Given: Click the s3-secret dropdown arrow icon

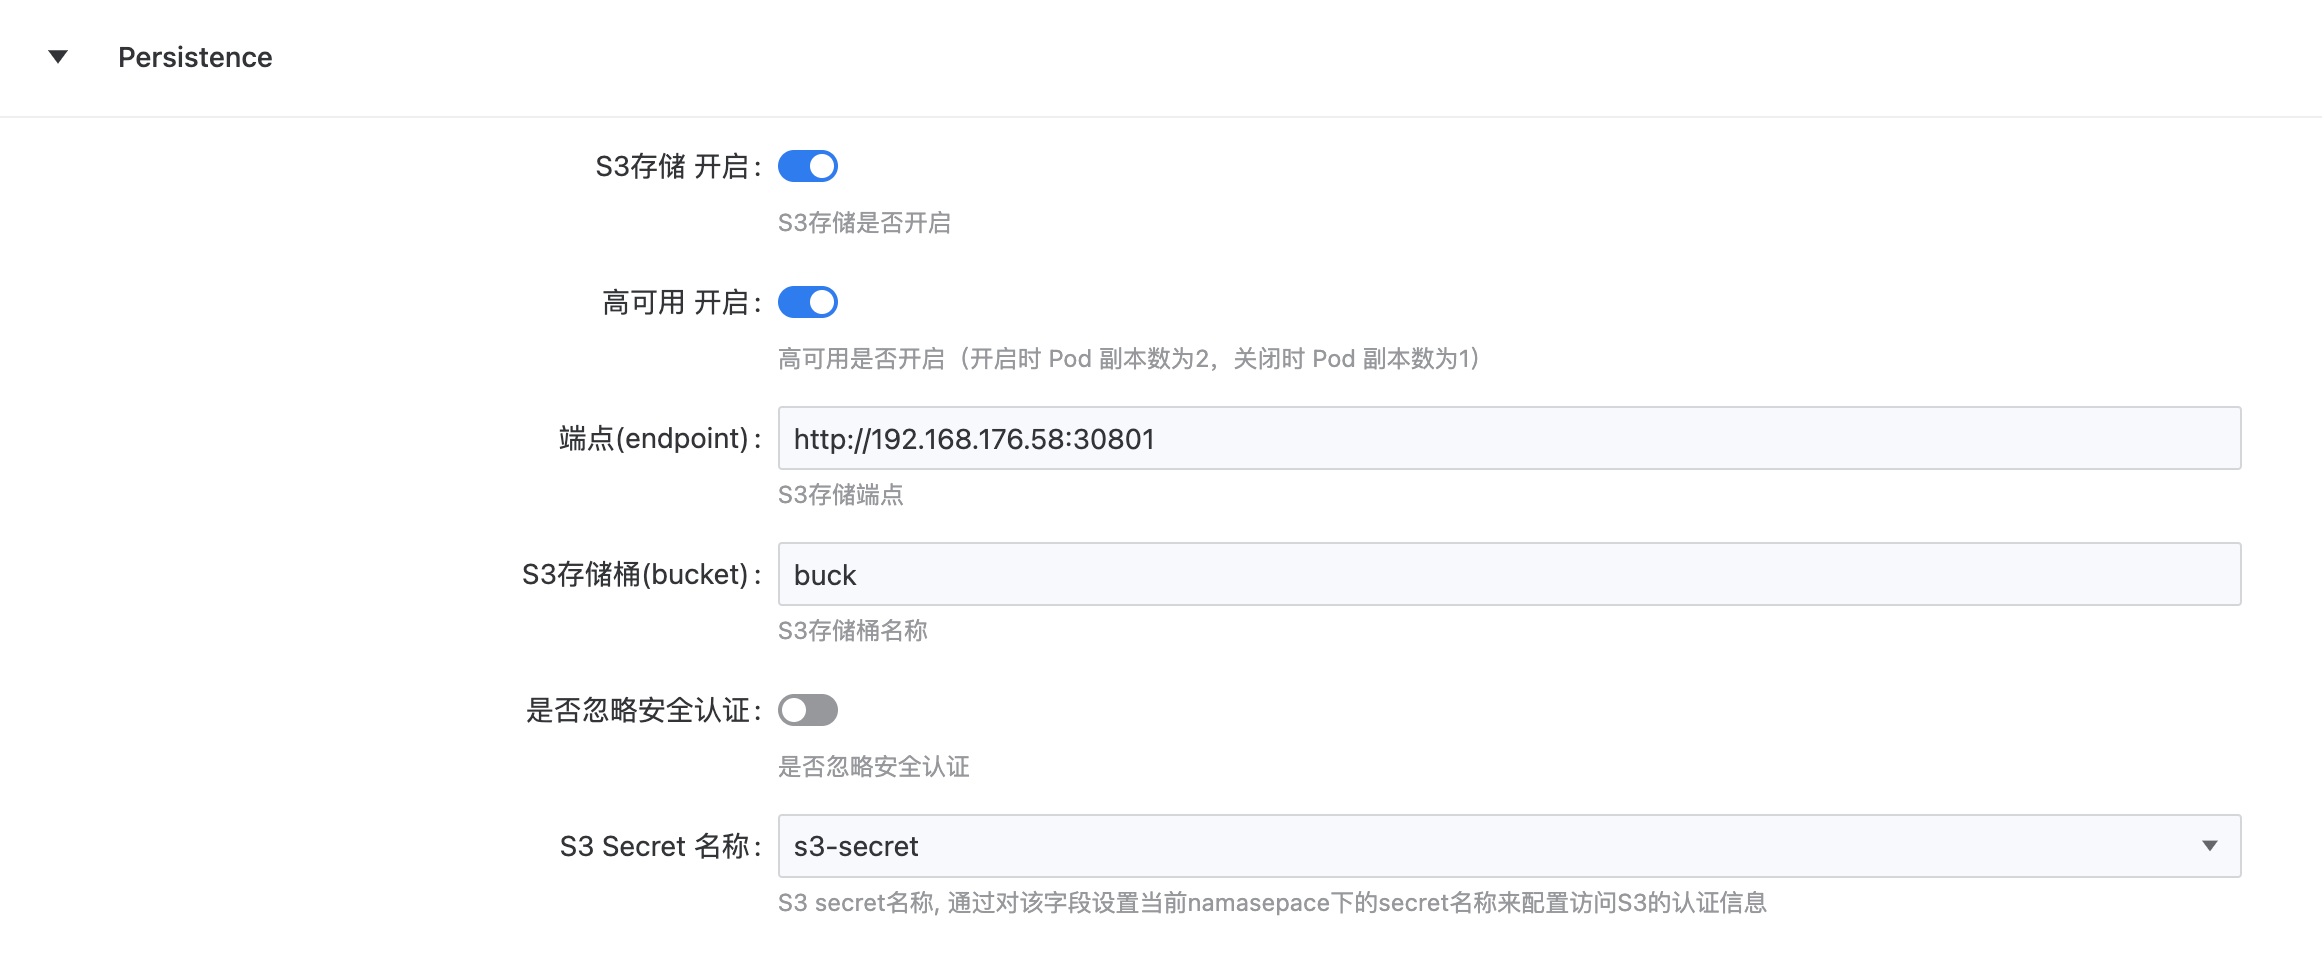Looking at the screenshot, I should point(2209,846).
